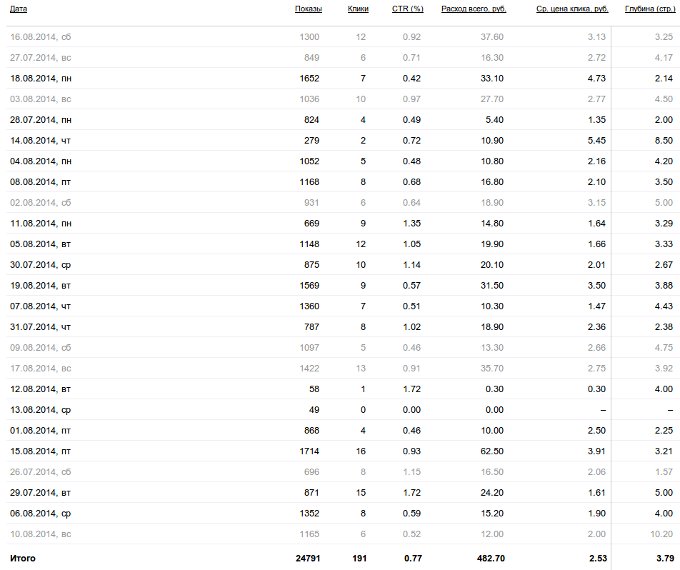
Task: Click total impressions value 24791
Action: 308,558
